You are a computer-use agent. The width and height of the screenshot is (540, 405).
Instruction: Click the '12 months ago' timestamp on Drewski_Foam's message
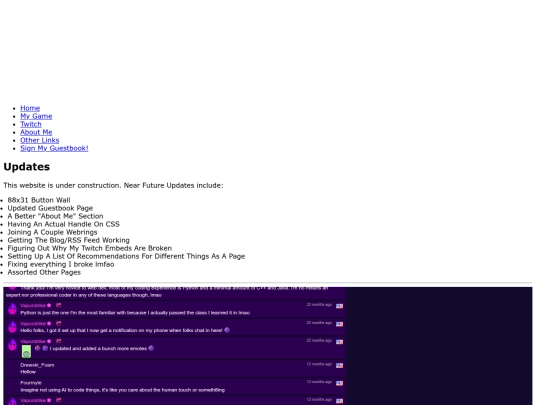319,364
